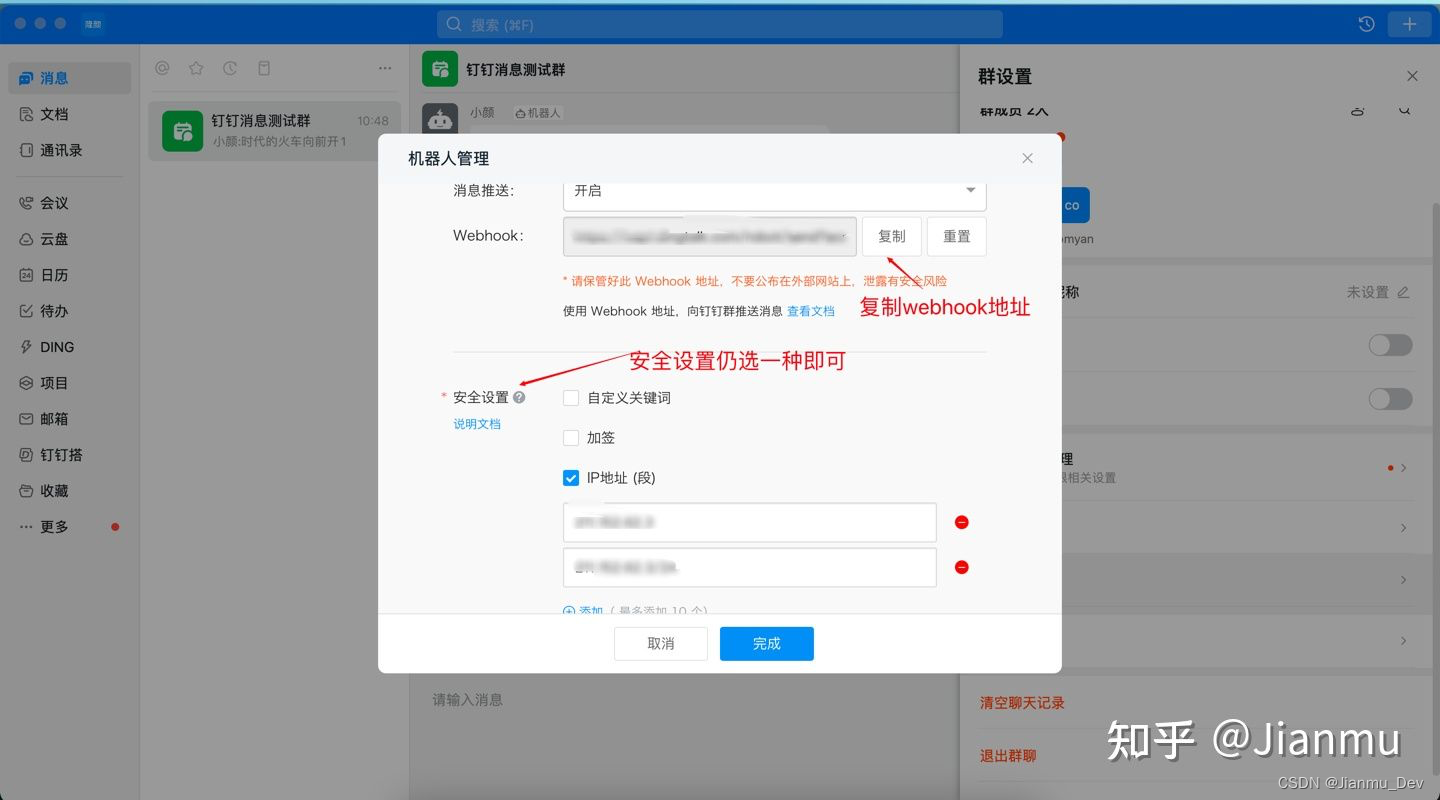The width and height of the screenshot is (1440, 800).
Task: Click the star filter icon above chat list
Action: 196,68
